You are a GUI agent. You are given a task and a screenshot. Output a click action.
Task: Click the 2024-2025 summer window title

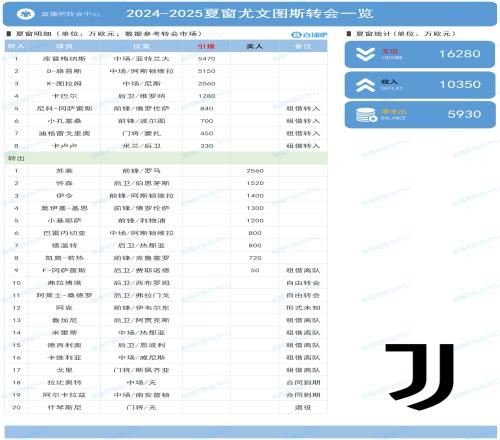[250, 14]
